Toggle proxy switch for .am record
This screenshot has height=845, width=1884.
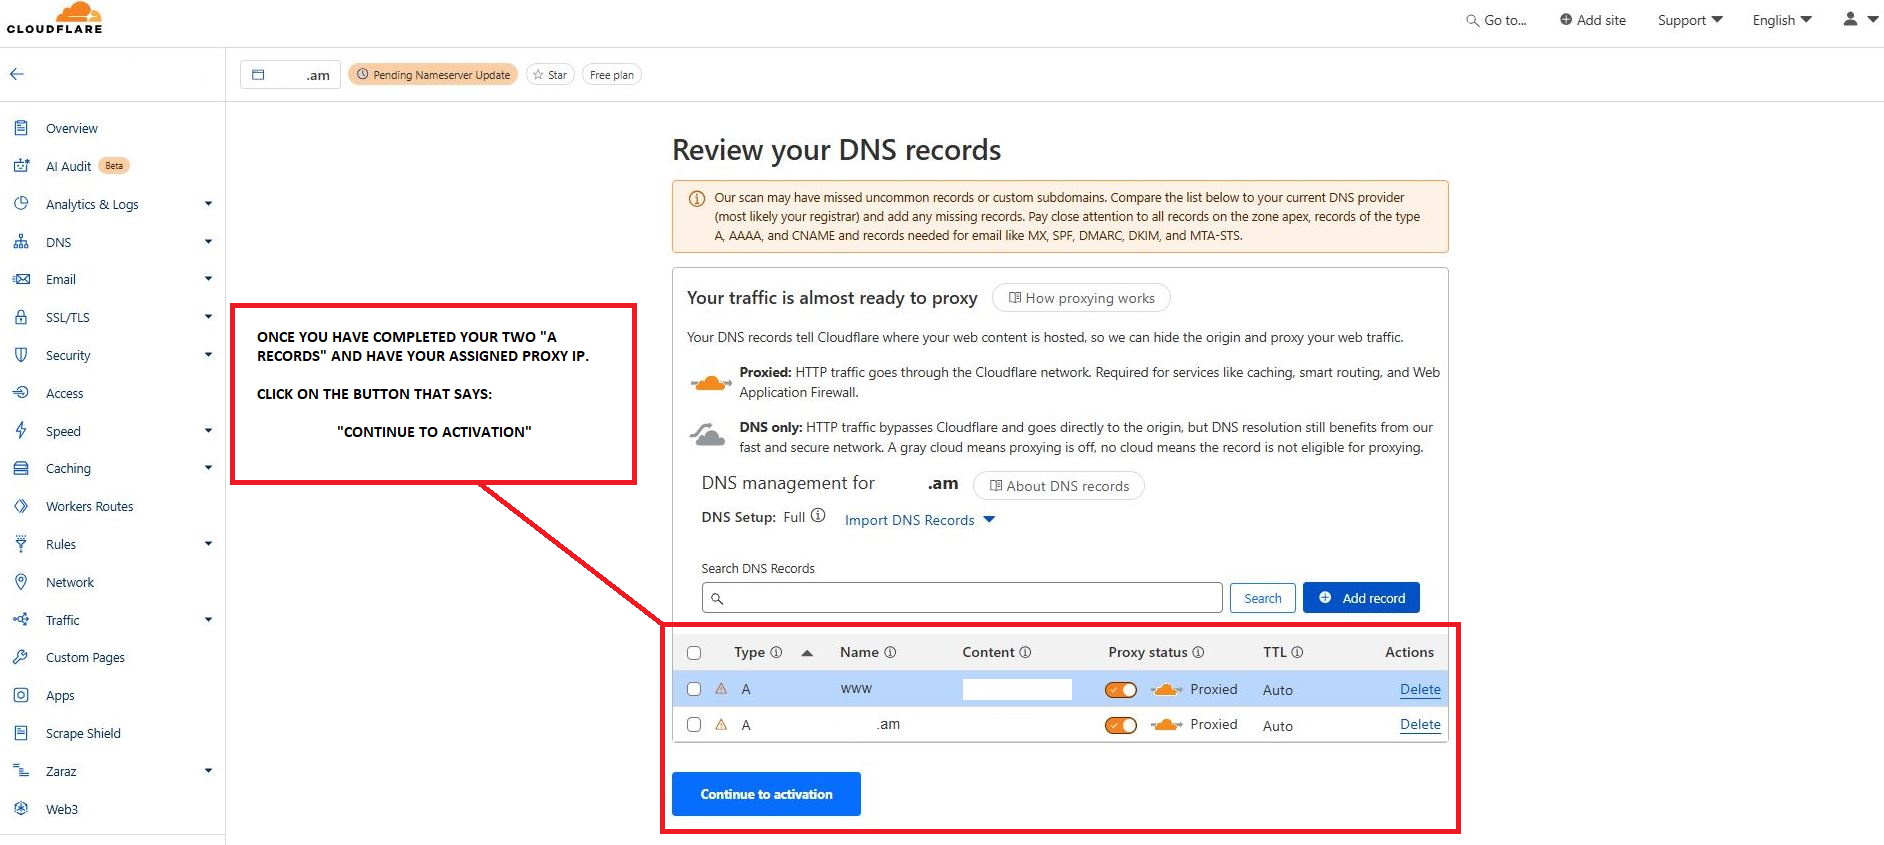point(1121,725)
